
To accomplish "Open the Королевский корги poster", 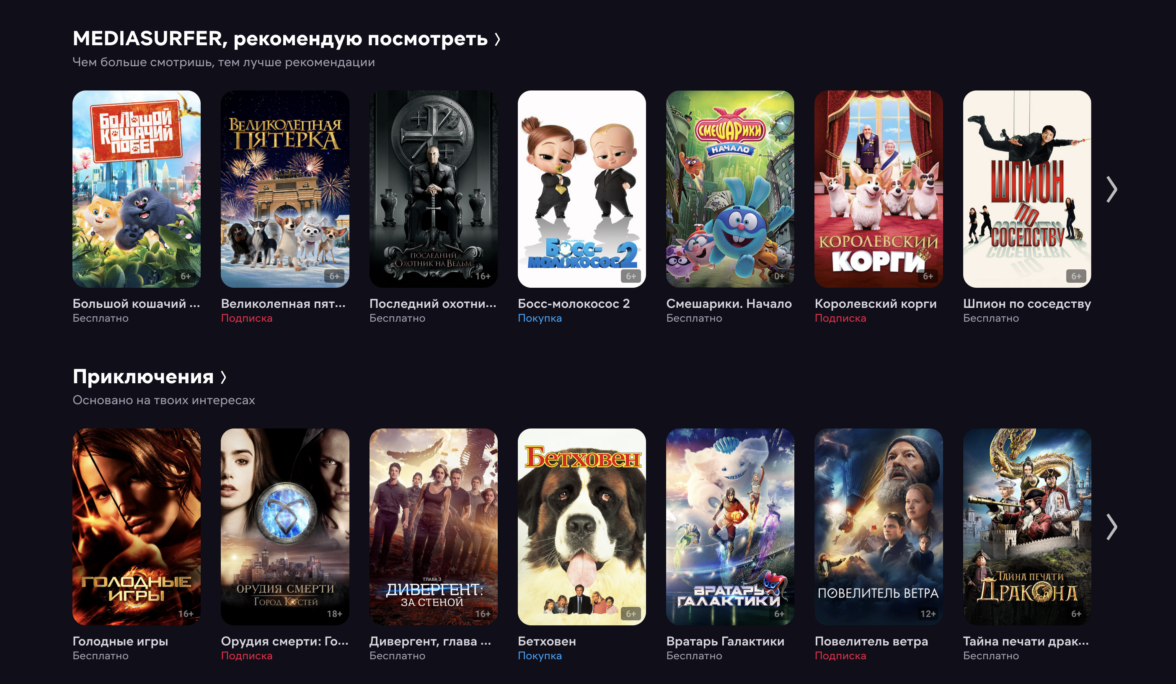I will point(879,189).
